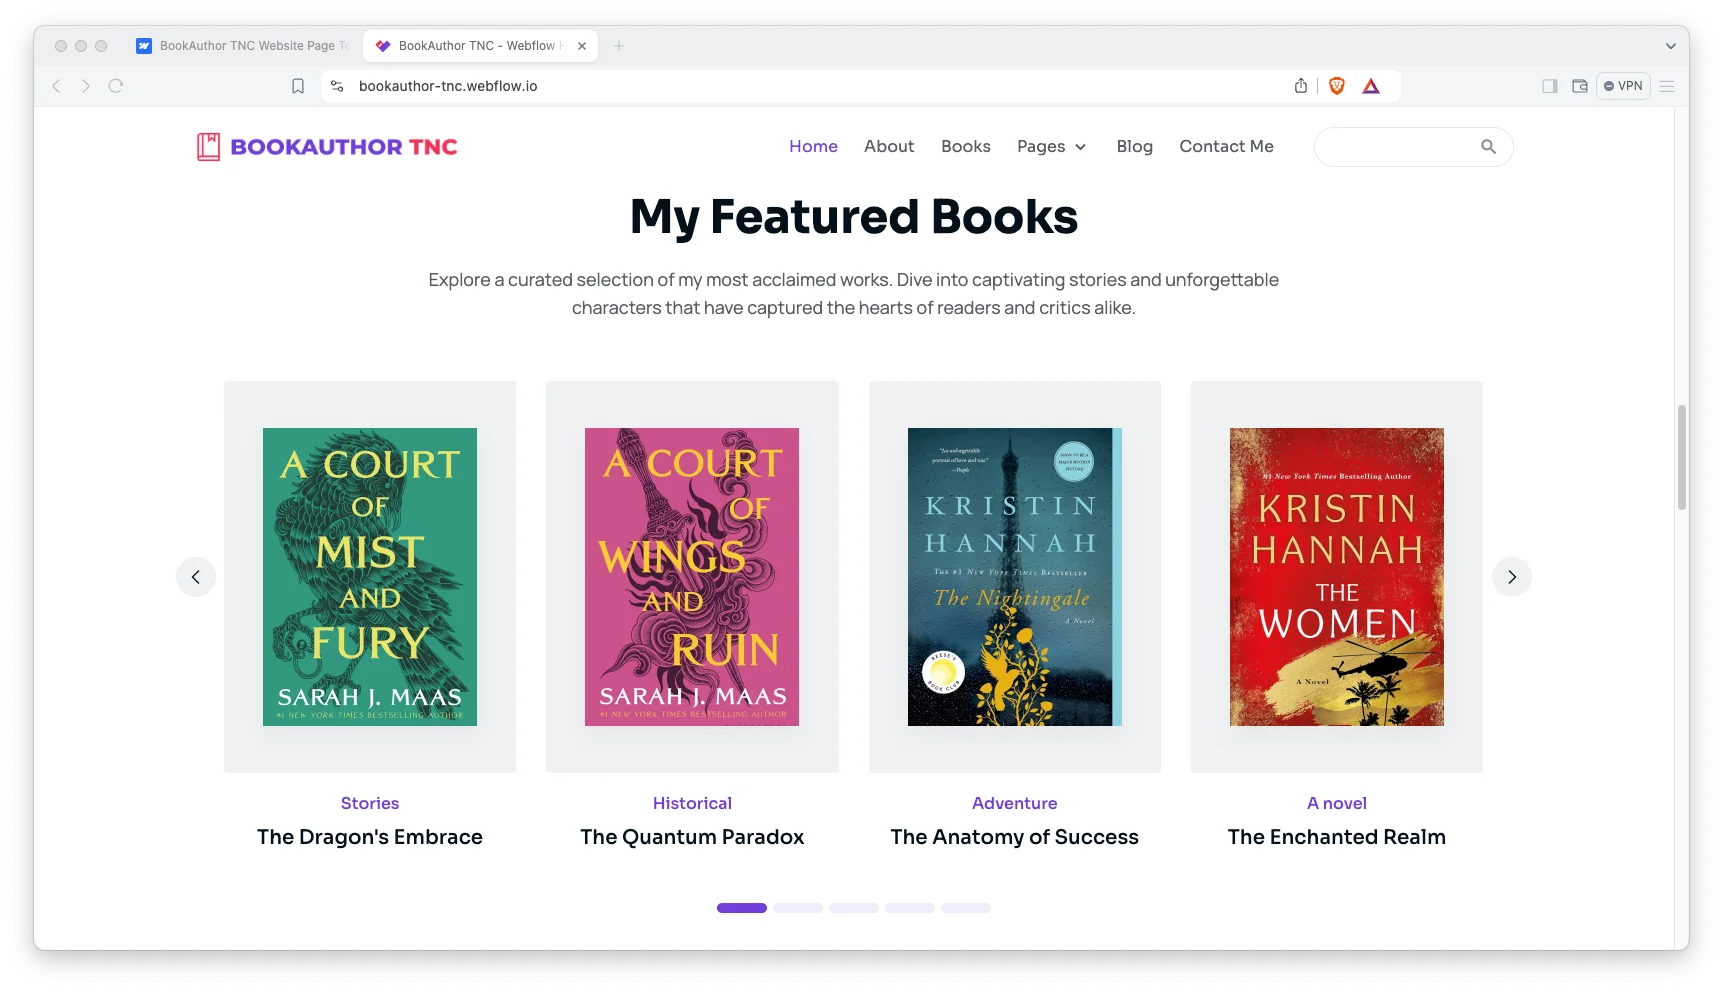Click the bookmark icon beside address bar
This screenshot has width=1723, height=992.
tap(297, 86)
